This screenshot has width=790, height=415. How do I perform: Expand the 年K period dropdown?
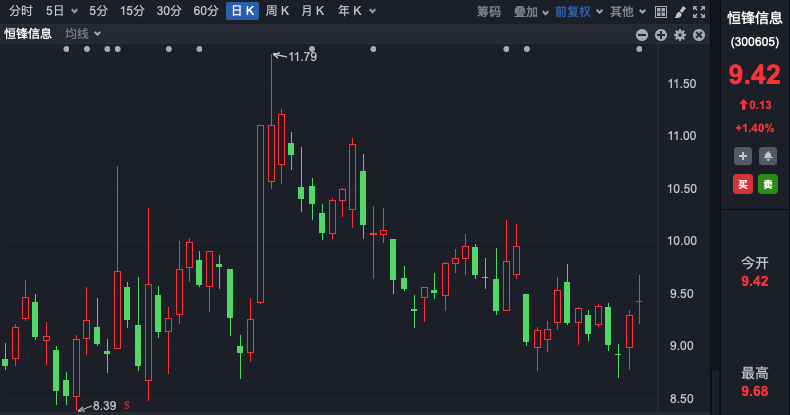372,11
